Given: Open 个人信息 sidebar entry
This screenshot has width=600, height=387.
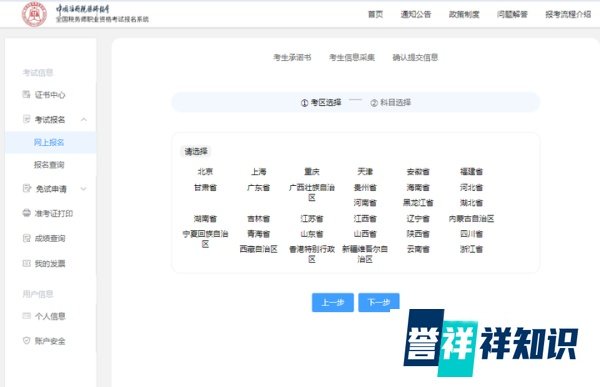Looking at the screenshot, I should click(x=50, y=316).
